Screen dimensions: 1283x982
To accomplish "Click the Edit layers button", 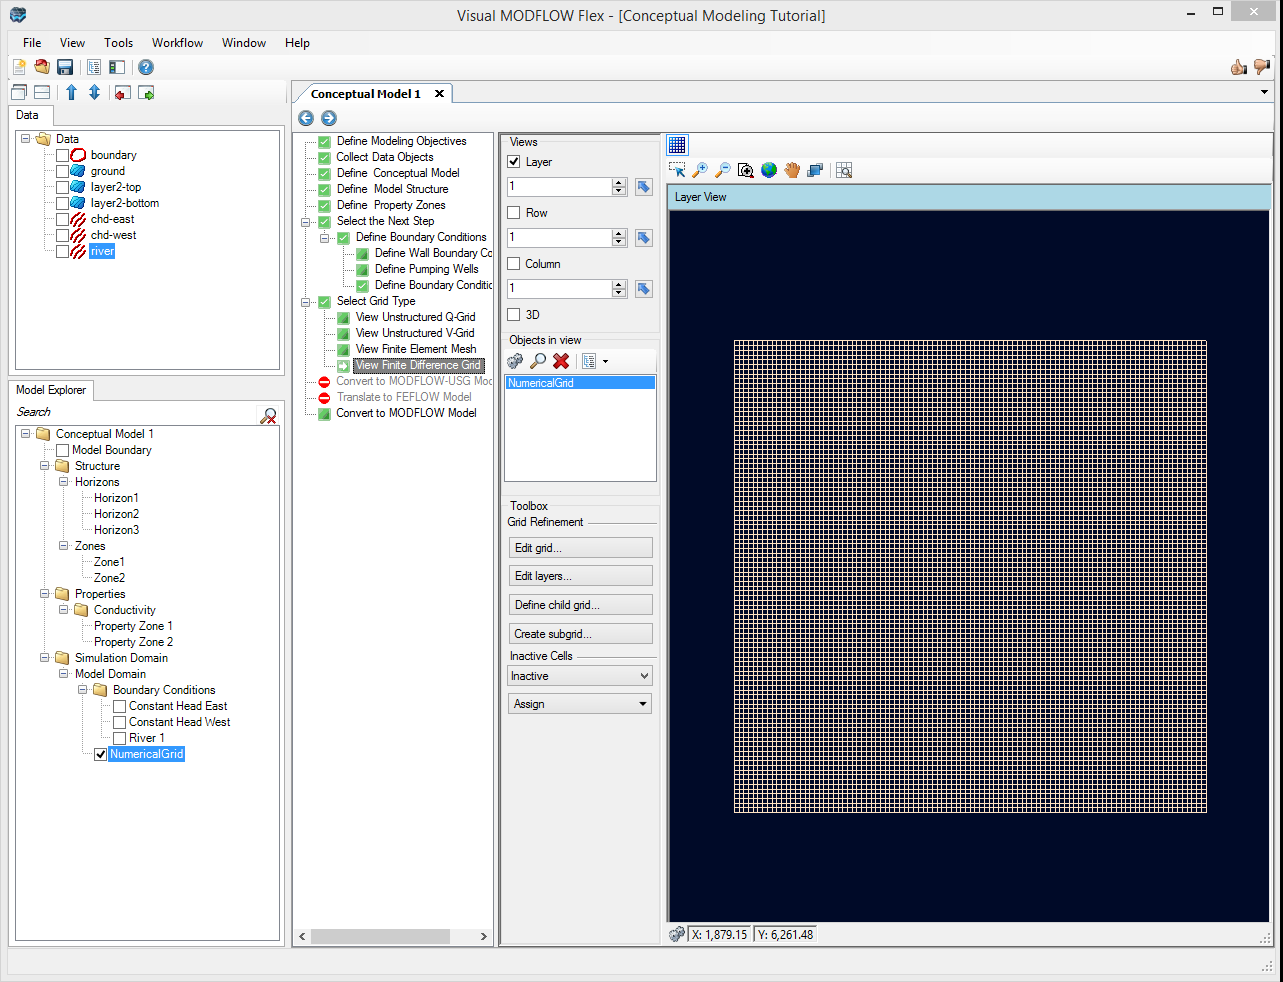I will click(x=580, y=575).
